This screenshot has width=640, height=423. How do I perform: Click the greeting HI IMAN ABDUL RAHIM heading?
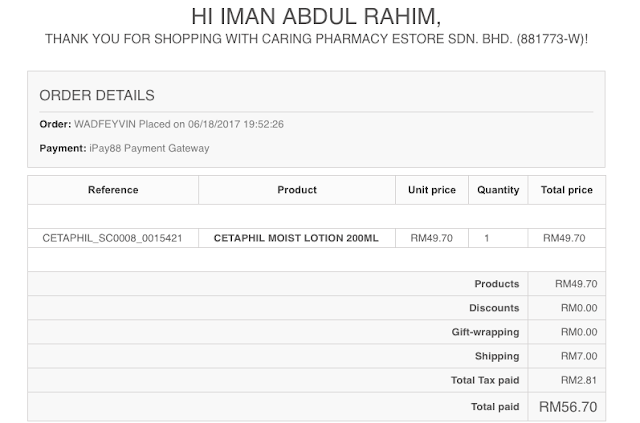(x=316, y=17)
